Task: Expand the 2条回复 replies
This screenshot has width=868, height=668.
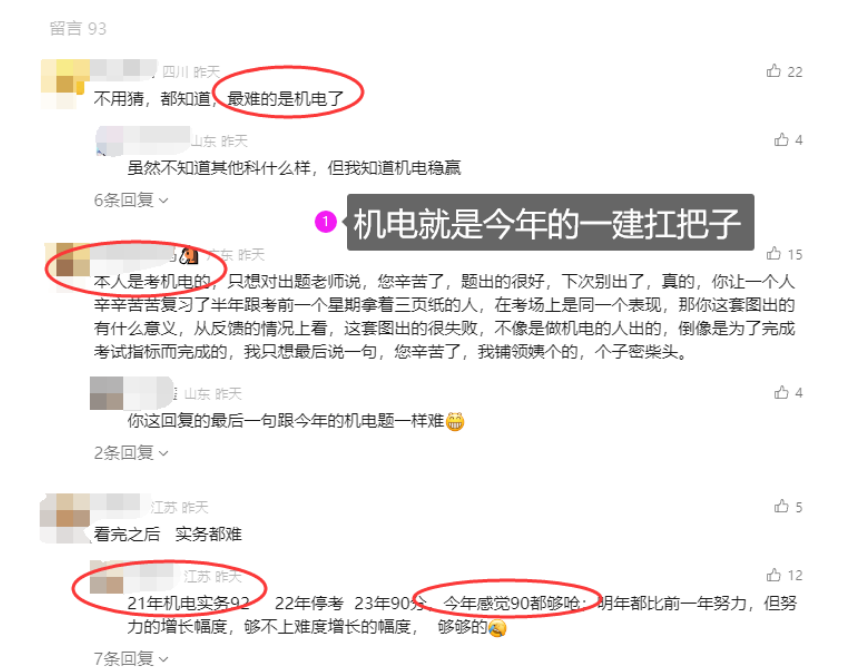Action: tap(131, 453)
